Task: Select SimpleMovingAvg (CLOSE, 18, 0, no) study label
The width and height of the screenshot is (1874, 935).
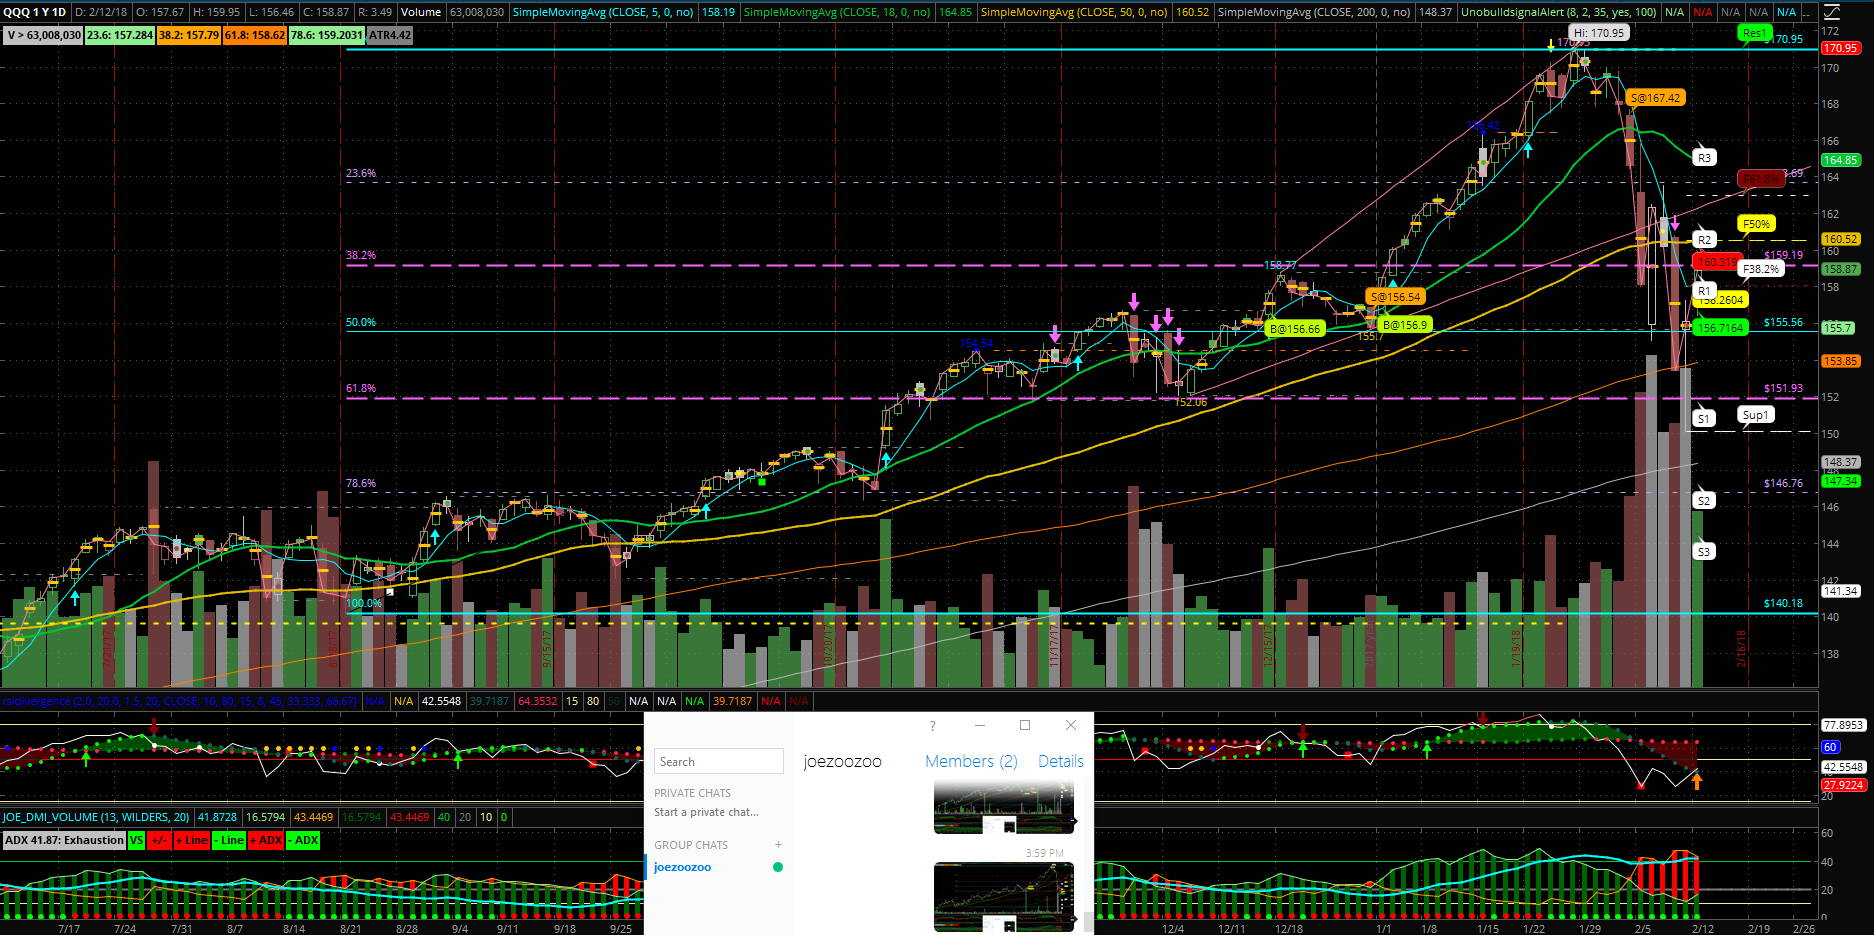Action: click(837, 12)
